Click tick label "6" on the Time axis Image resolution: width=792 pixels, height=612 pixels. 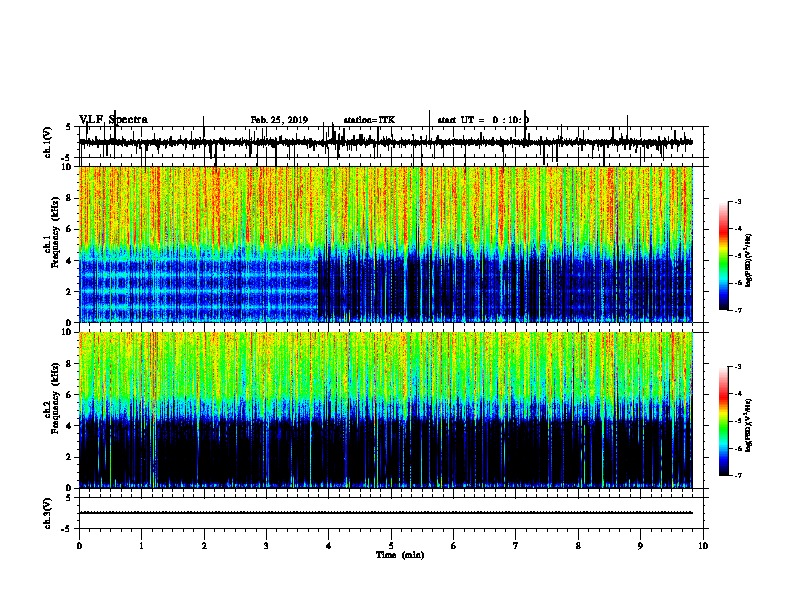[454, 546]
